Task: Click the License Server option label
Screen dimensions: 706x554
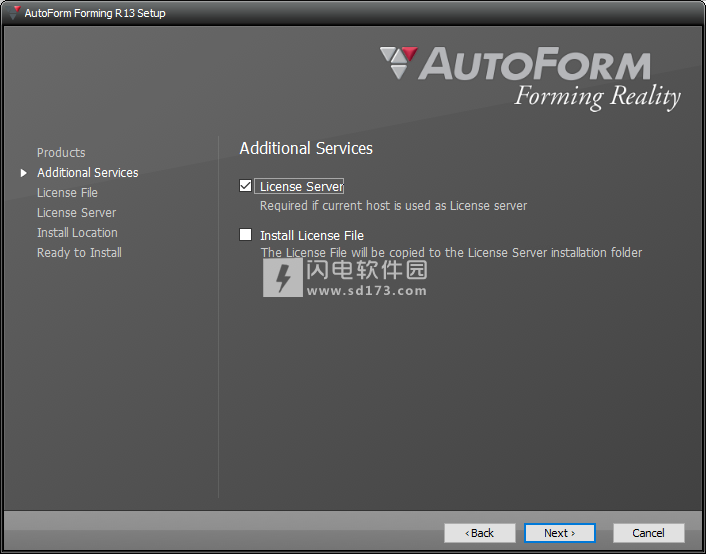Action: [301, 186]
